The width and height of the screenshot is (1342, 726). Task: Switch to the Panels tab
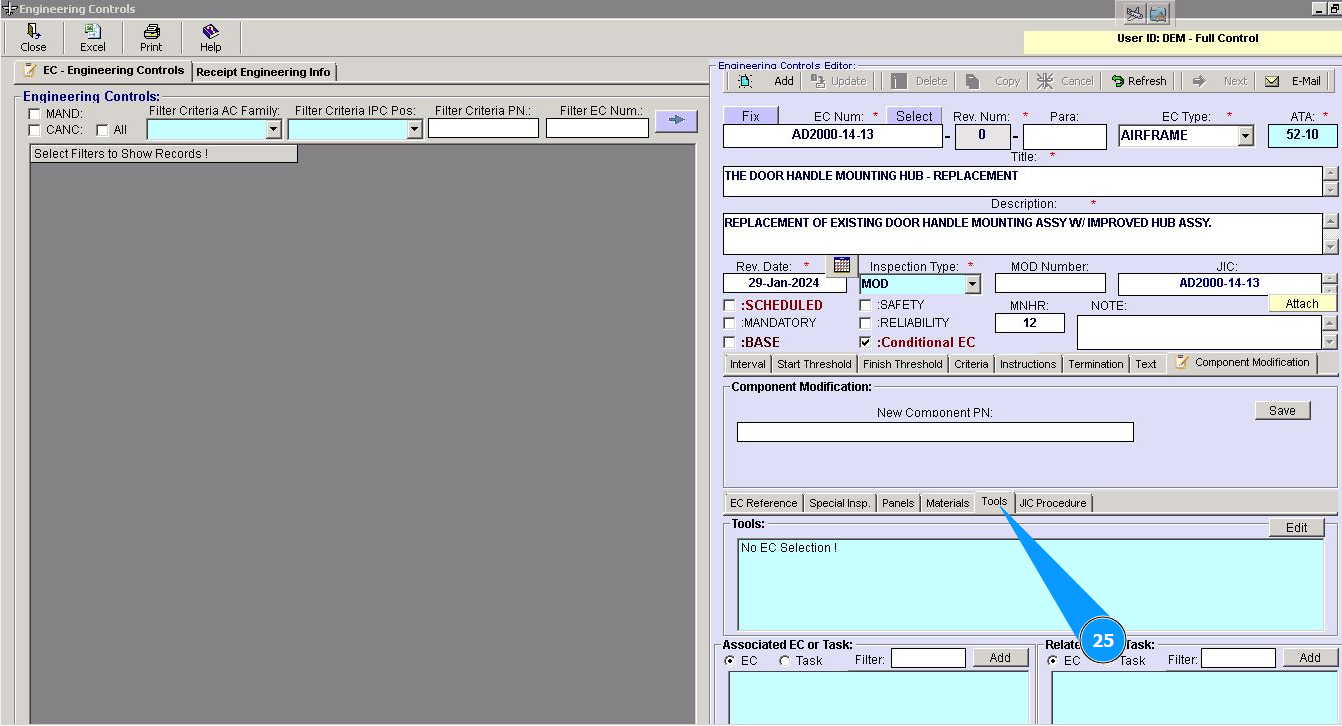(x=898, y=503)
